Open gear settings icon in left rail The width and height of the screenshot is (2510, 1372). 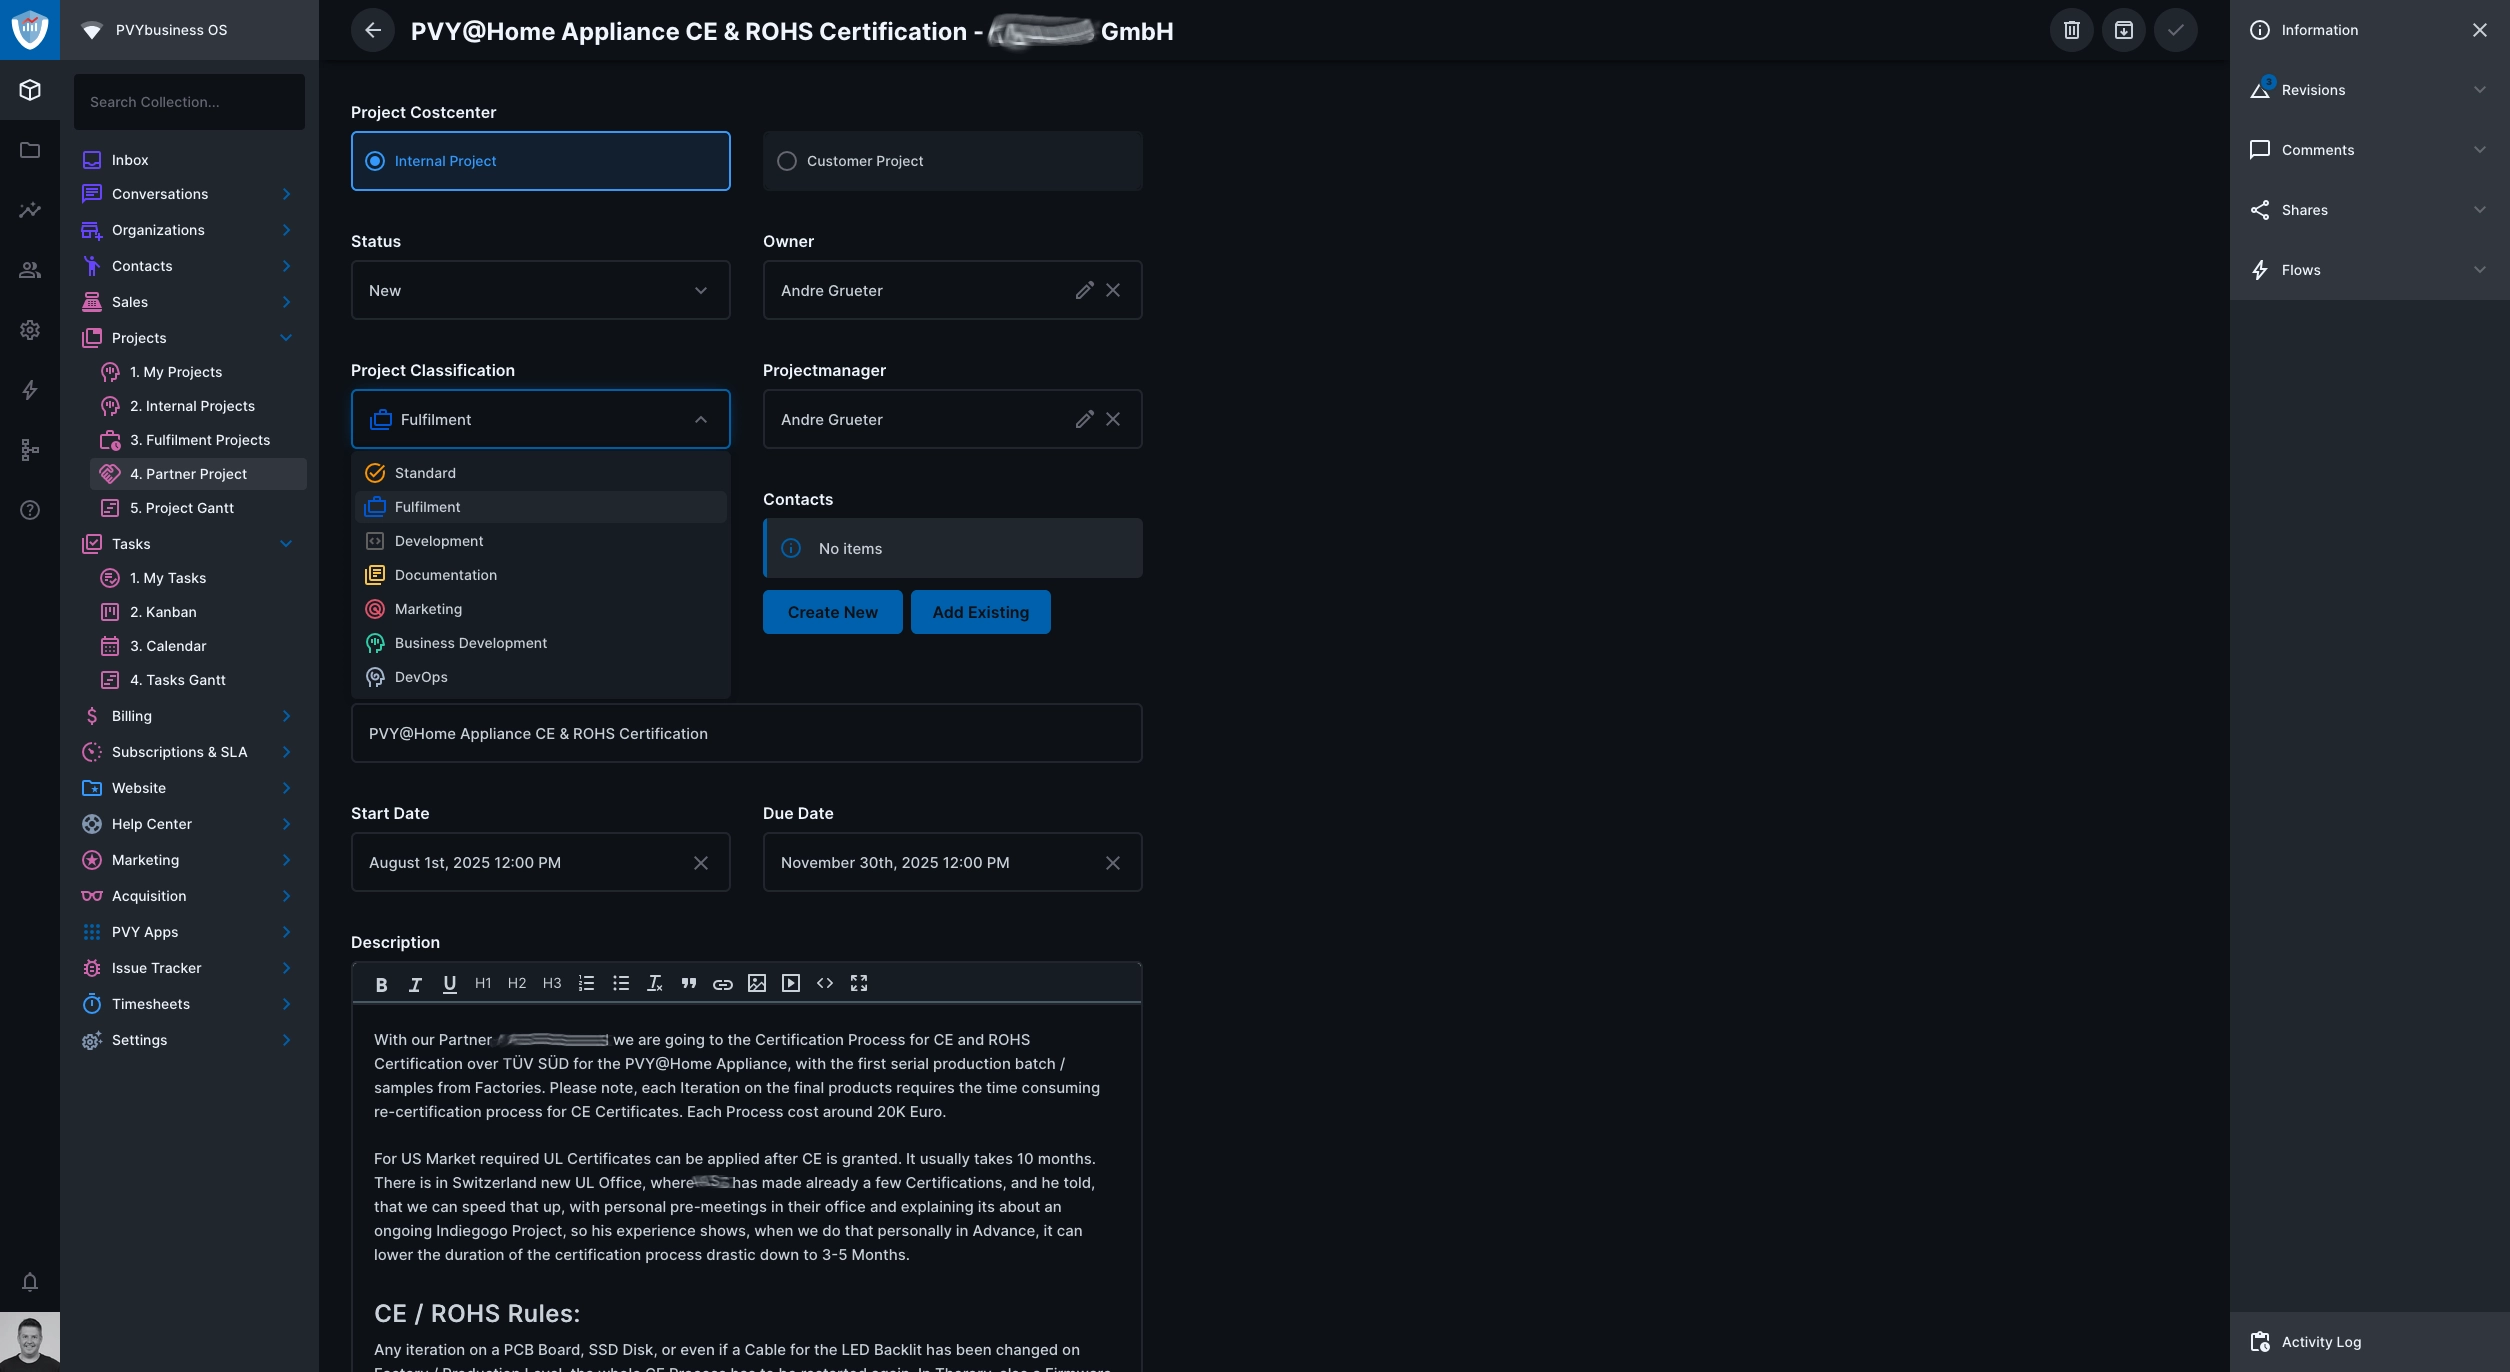[x=30, y=330]
